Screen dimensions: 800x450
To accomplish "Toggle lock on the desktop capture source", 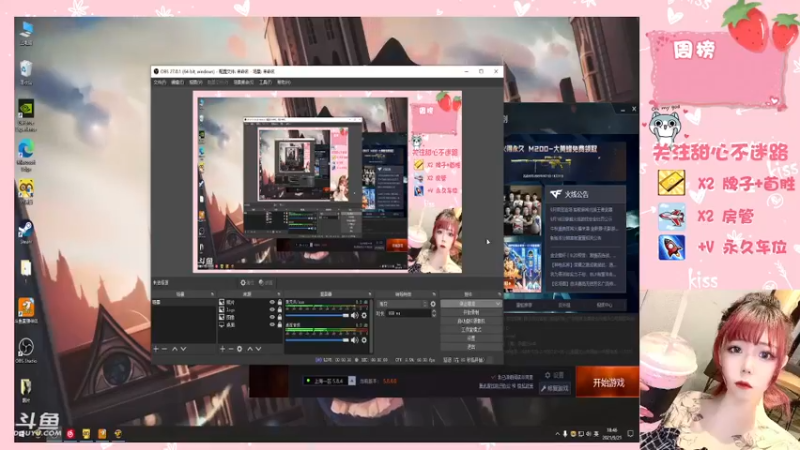I will click(x=280, y=324).
